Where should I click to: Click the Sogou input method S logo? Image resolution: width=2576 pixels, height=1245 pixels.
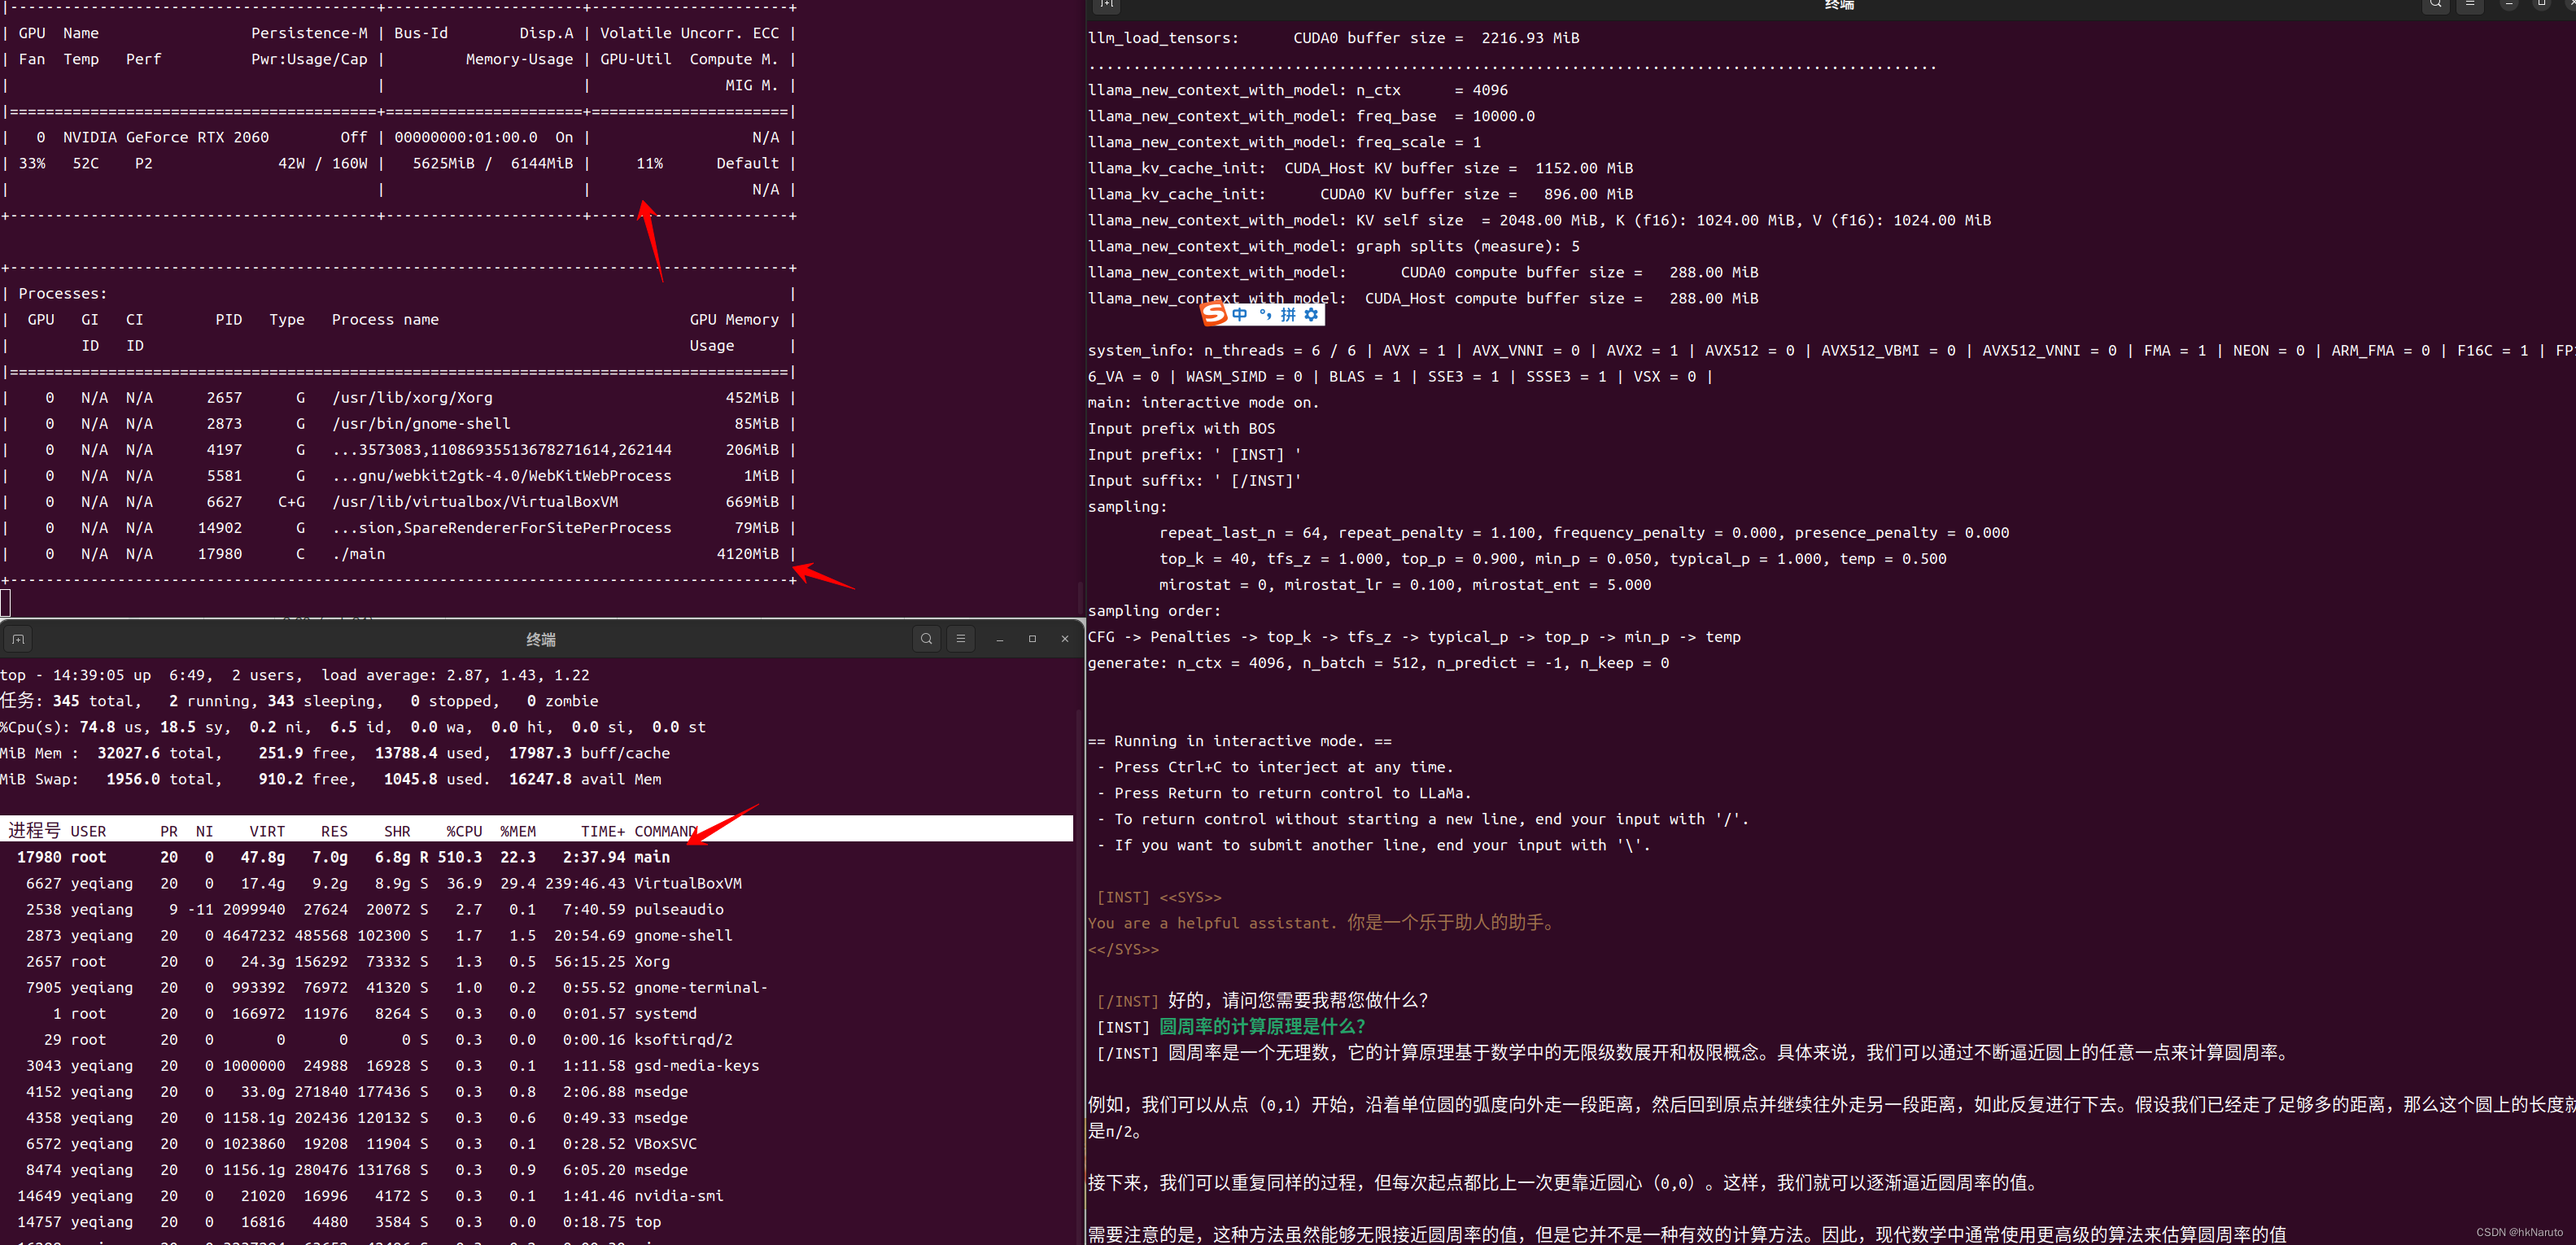1214,314
